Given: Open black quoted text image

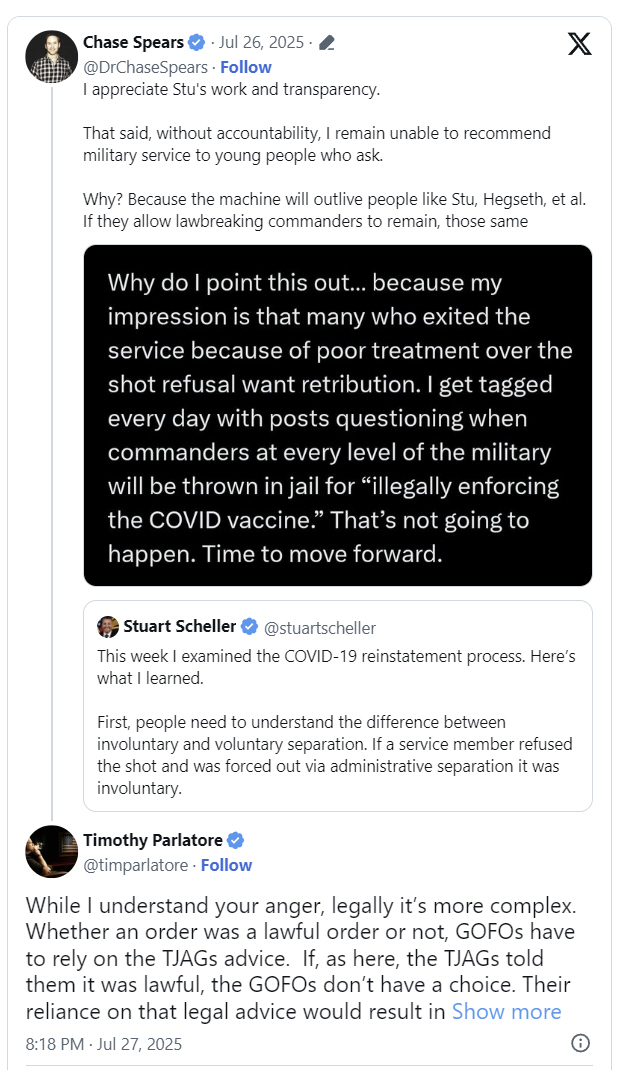Looking at the screenshot, I should point(338,416).
